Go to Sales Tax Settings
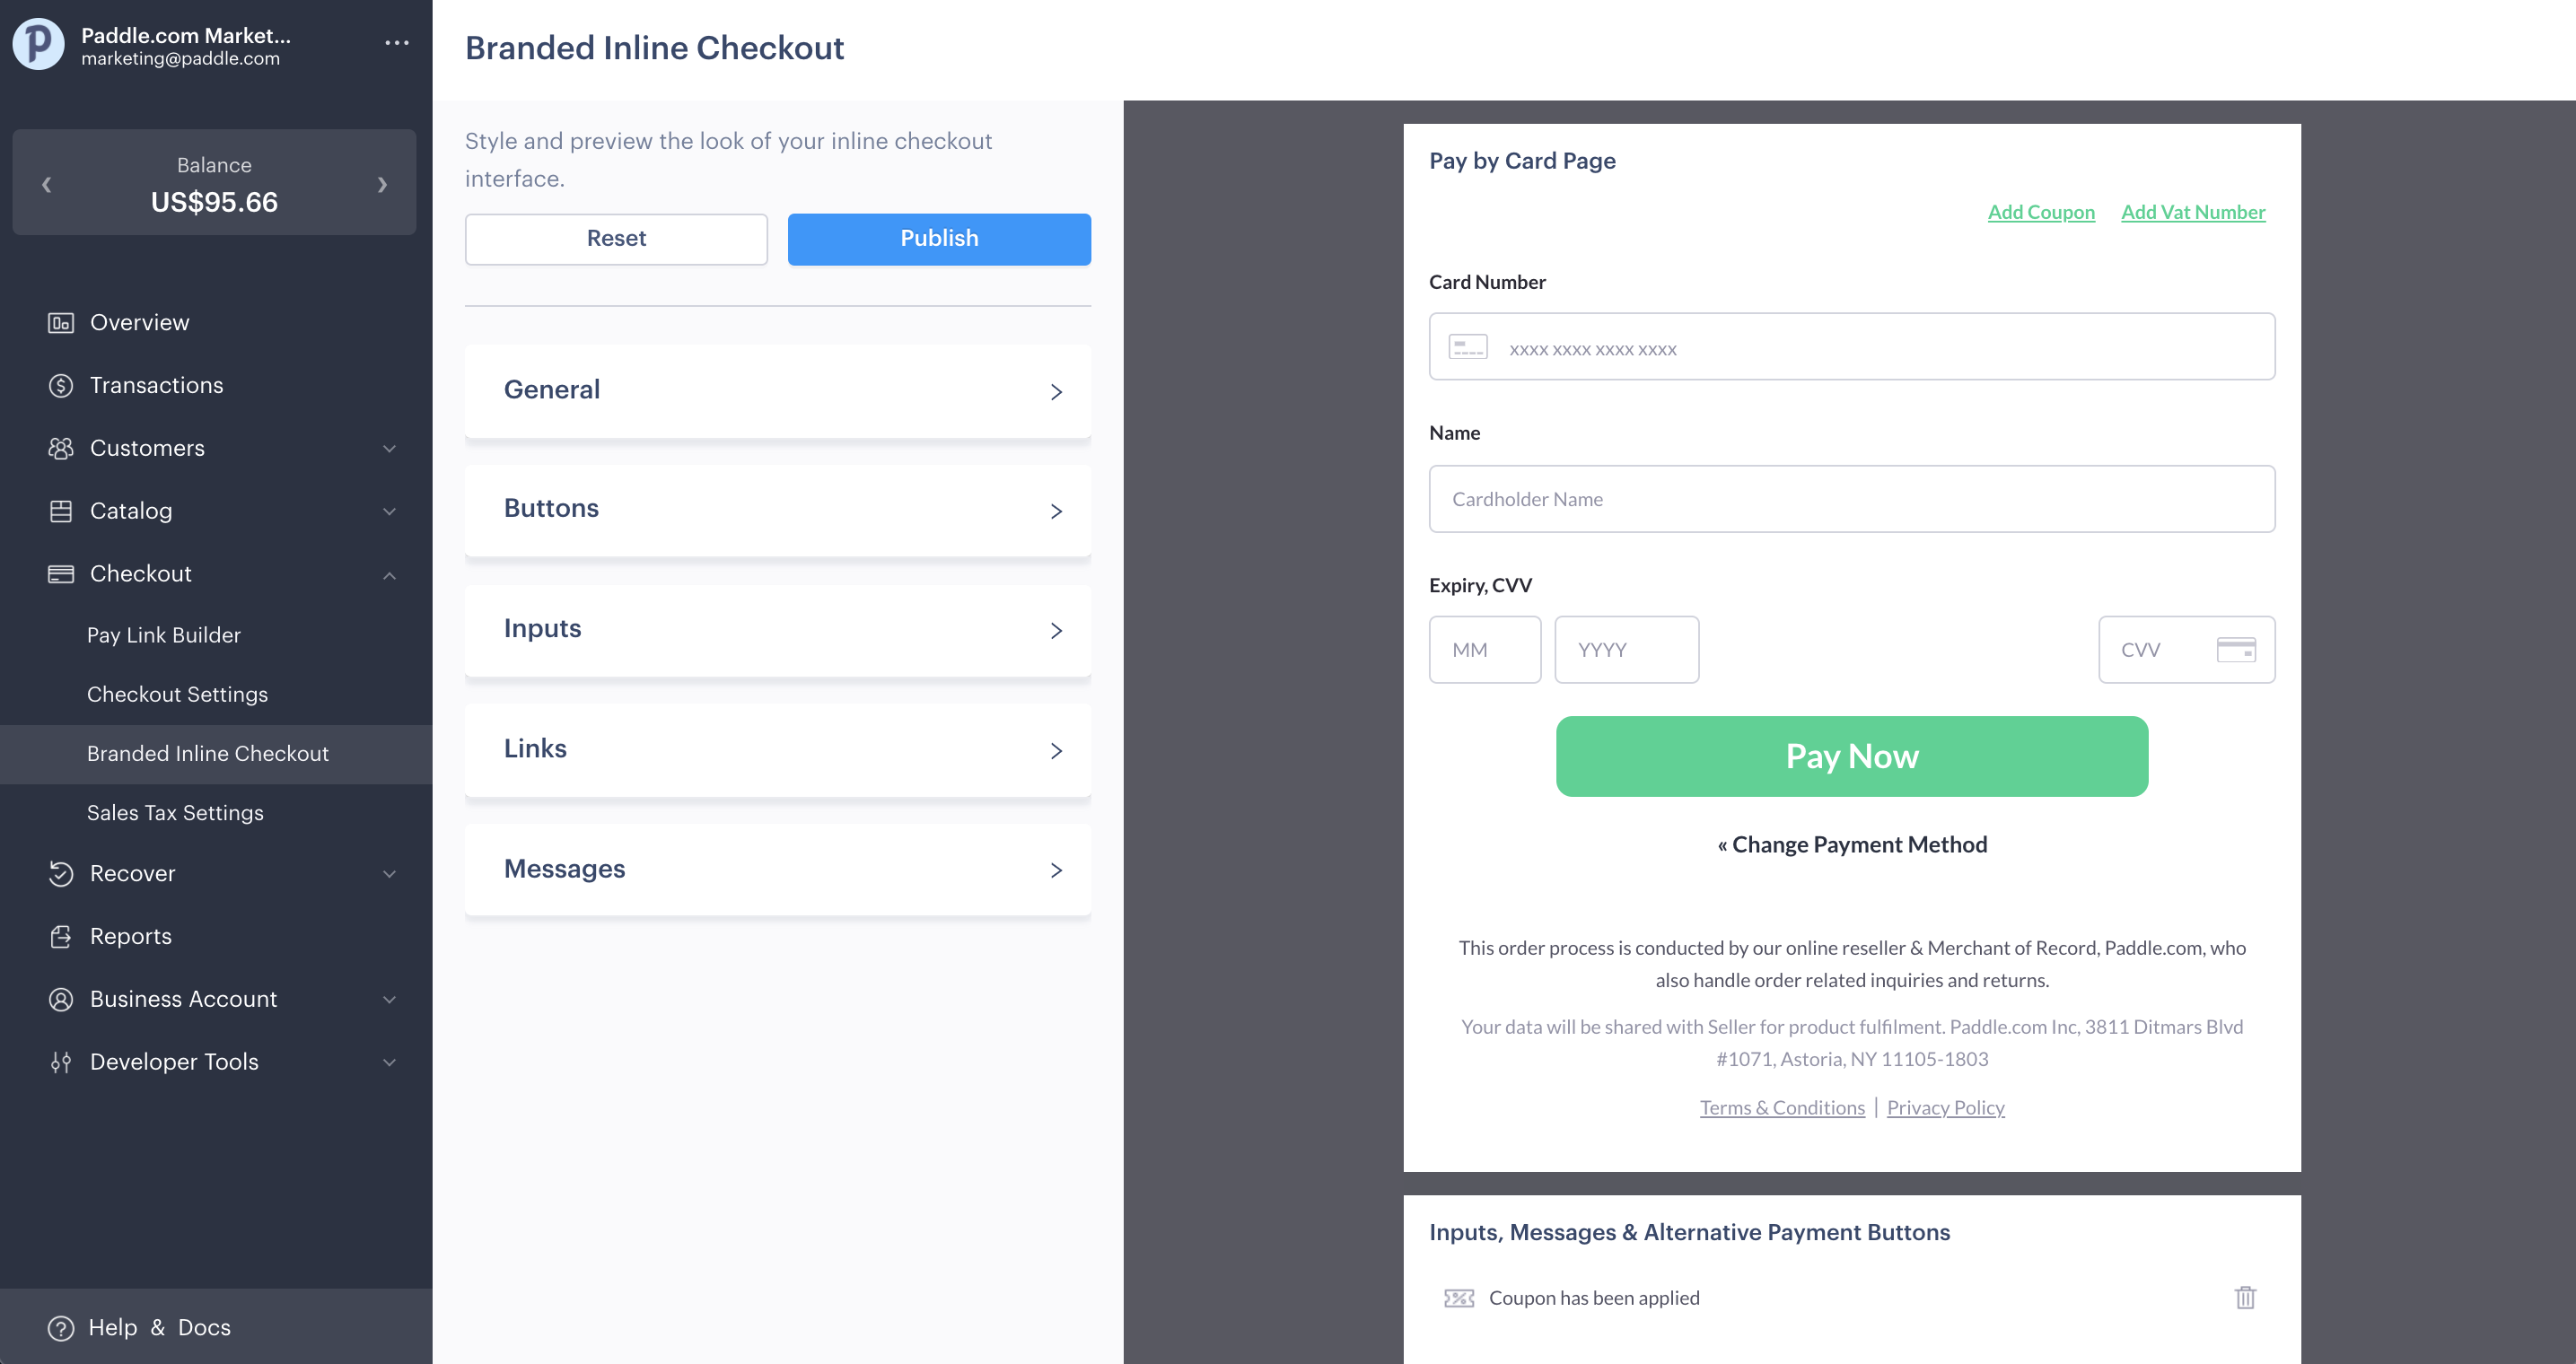2576x1364 pixels. 175,812
